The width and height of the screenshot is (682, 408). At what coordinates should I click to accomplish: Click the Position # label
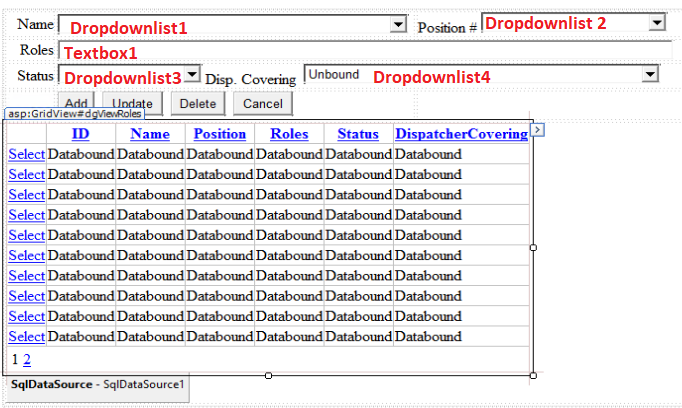pyautogui.click(x=447, y=28)
